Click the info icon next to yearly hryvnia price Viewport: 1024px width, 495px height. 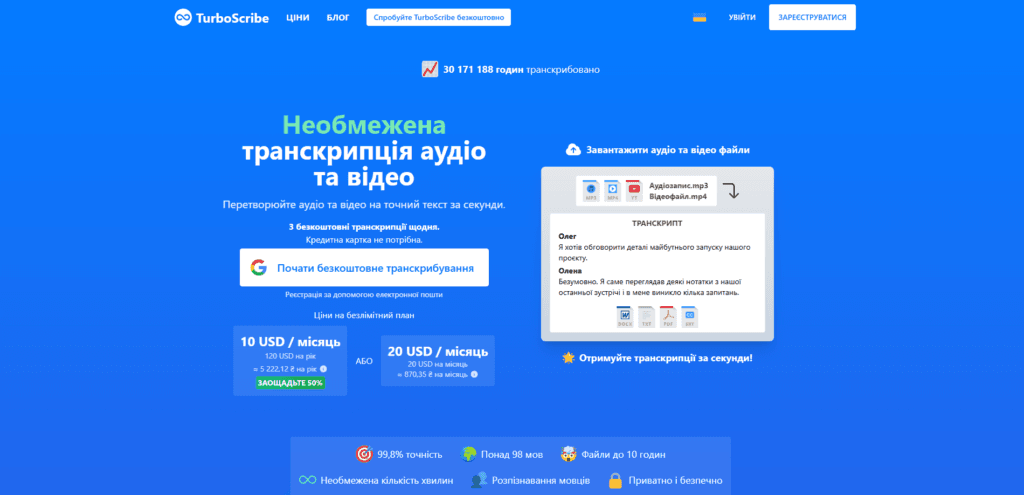pos(323,369)
